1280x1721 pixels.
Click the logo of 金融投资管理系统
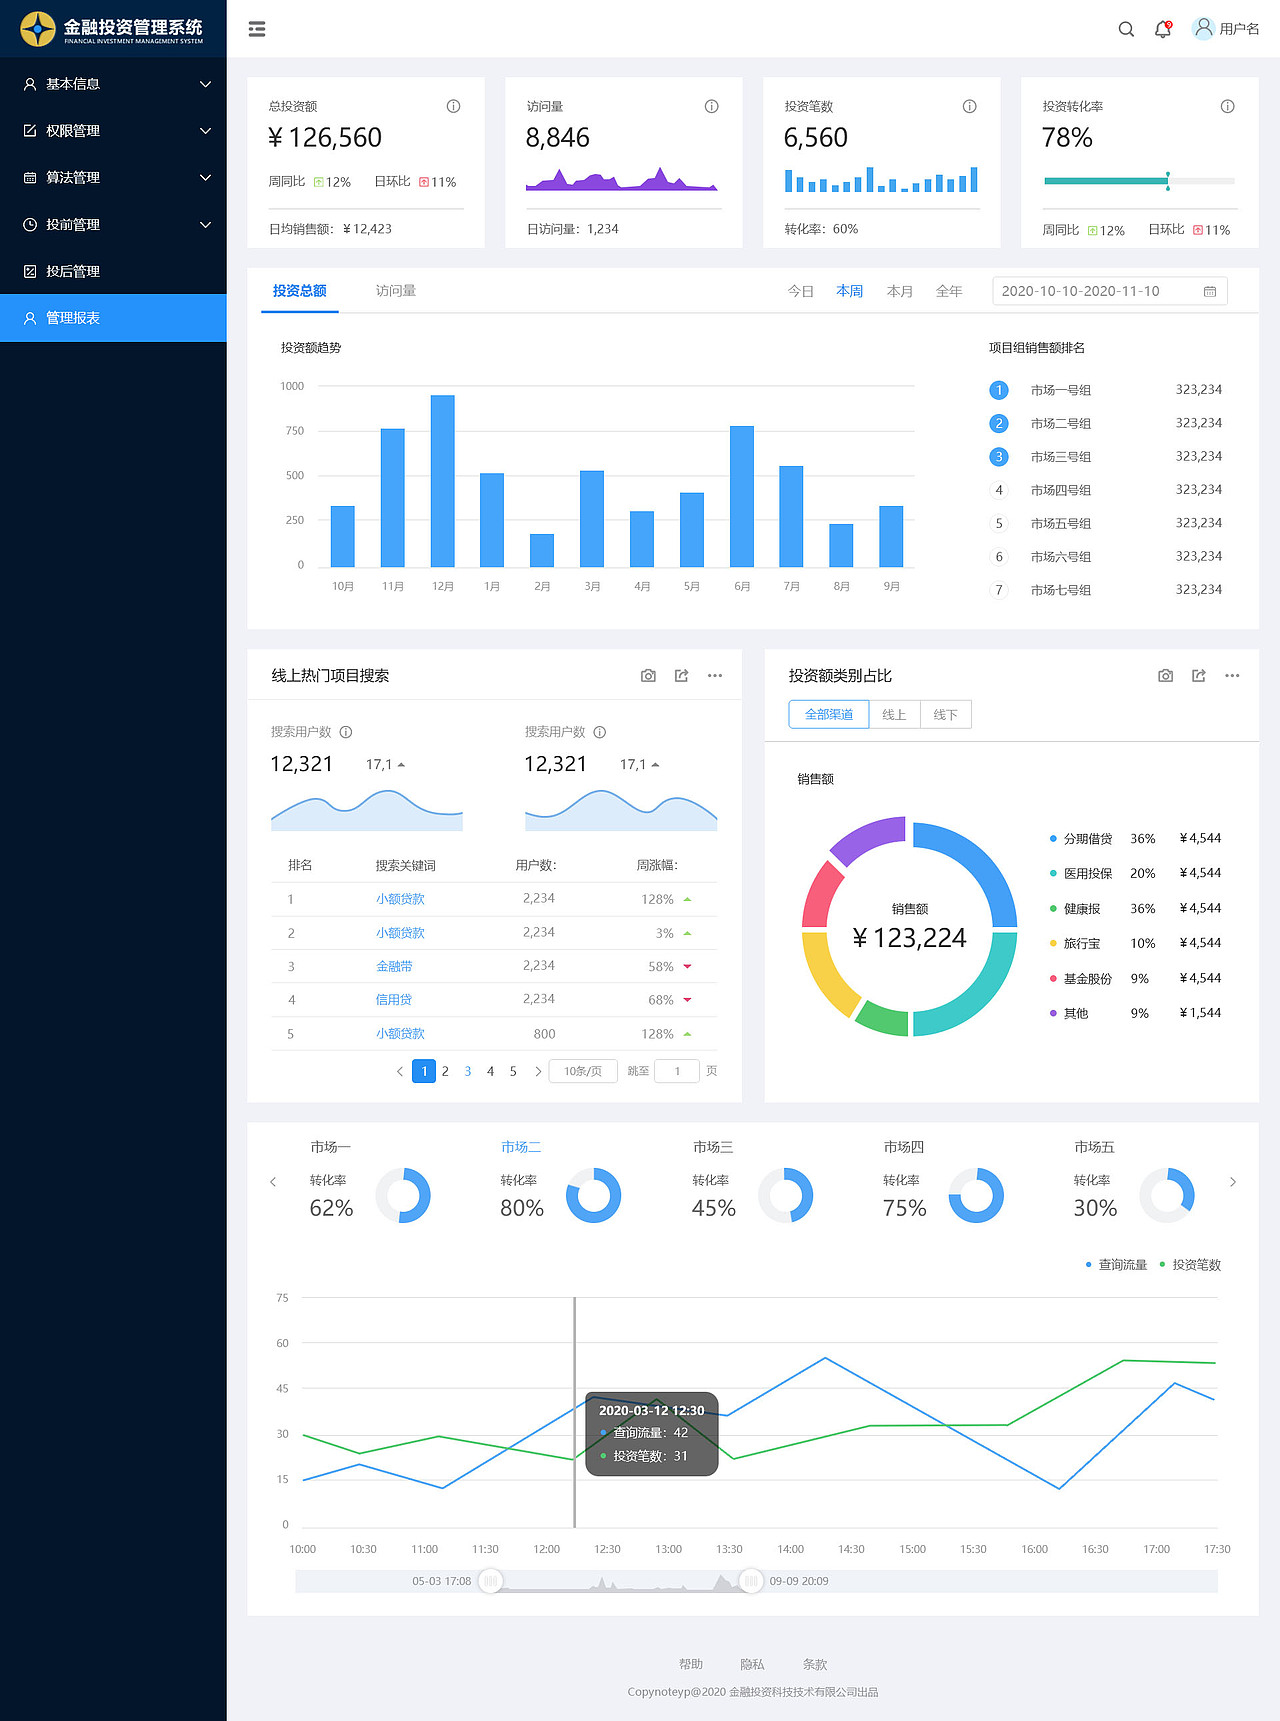(x=38, y=29)
